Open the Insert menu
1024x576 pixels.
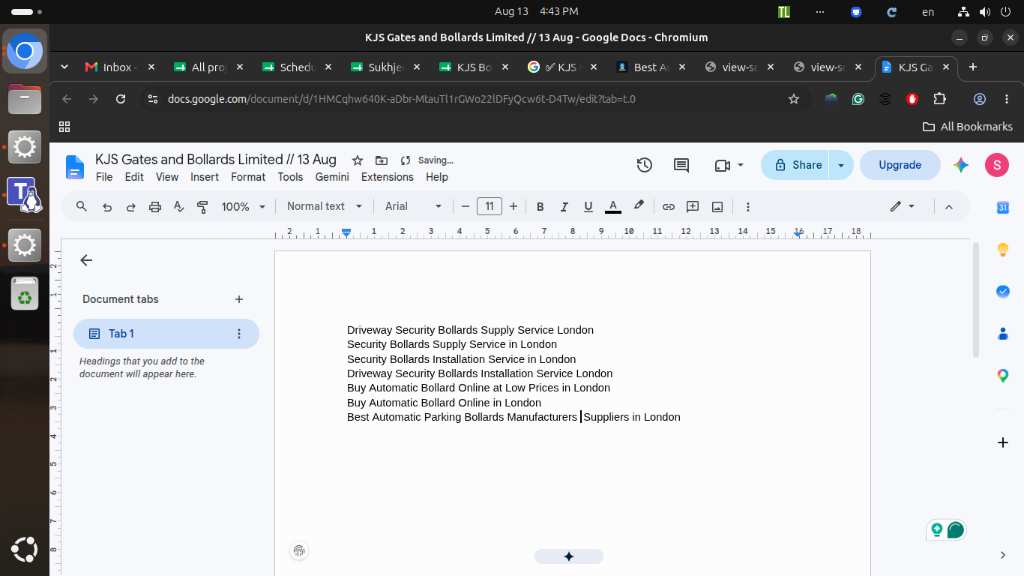point(204,177)
